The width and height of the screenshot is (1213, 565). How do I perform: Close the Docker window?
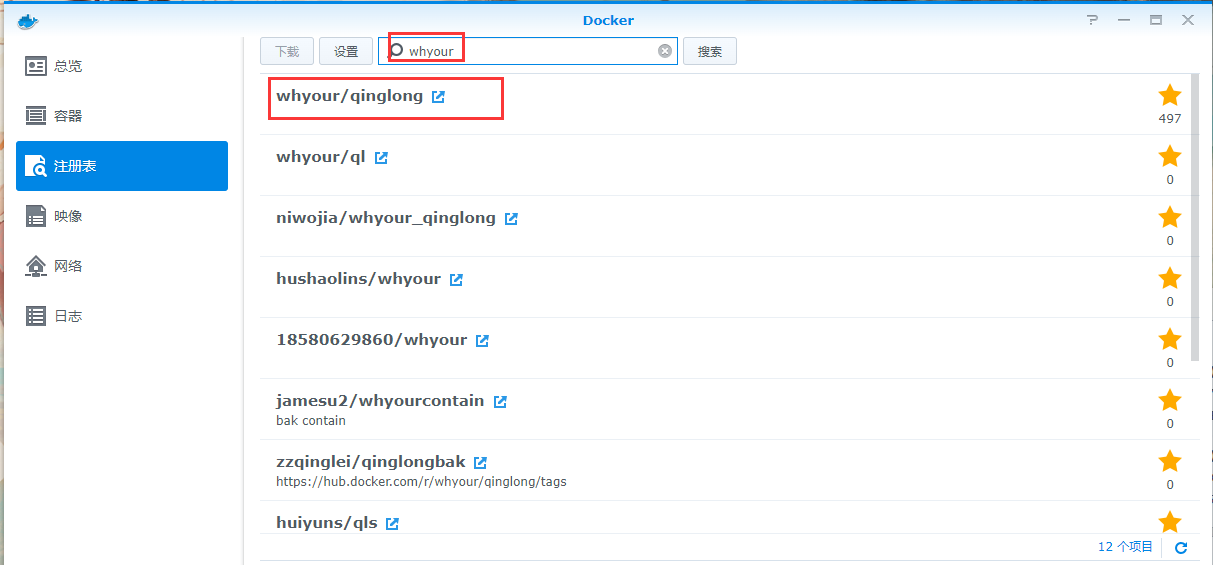pos(1187,20)
